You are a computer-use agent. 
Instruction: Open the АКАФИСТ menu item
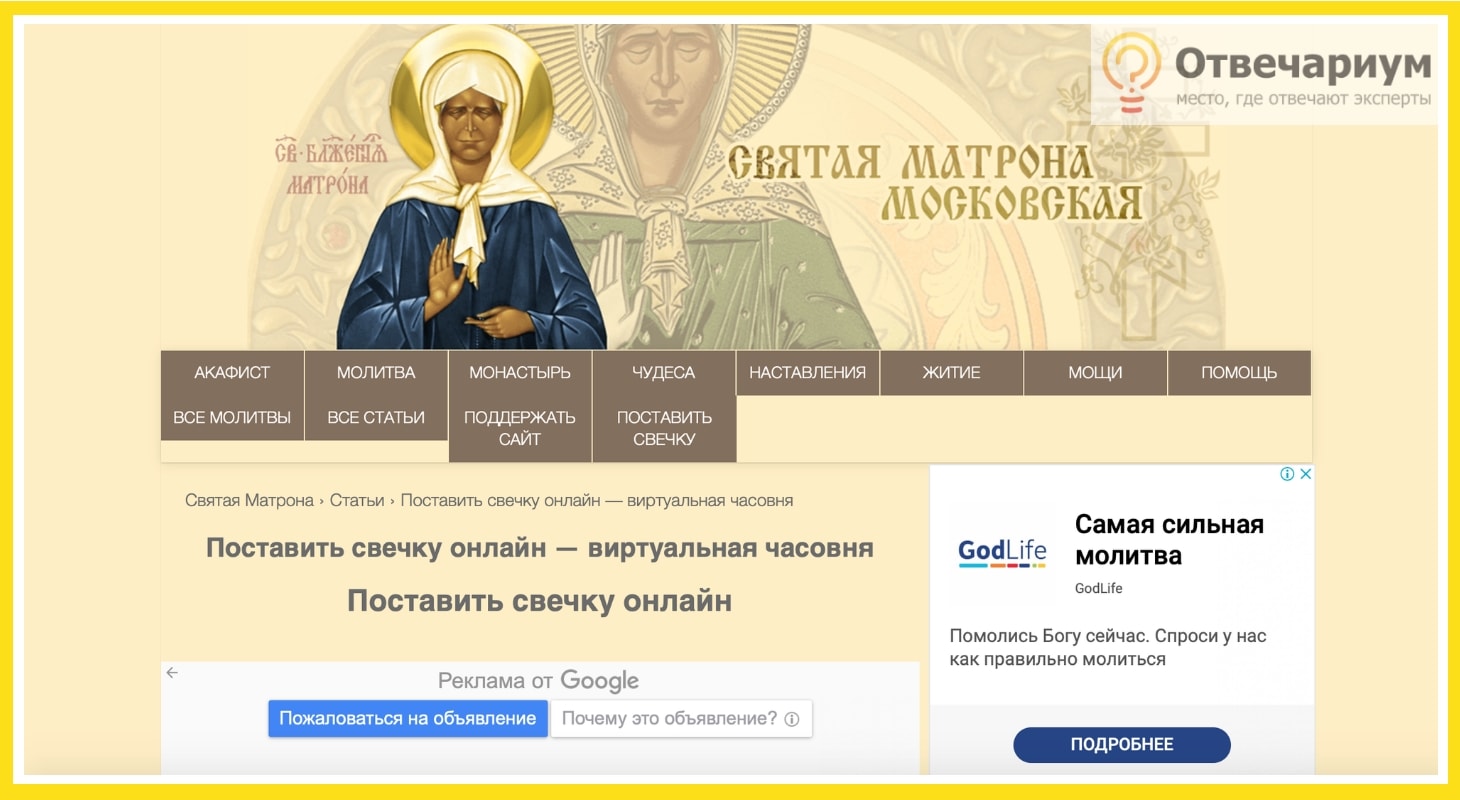232,373
